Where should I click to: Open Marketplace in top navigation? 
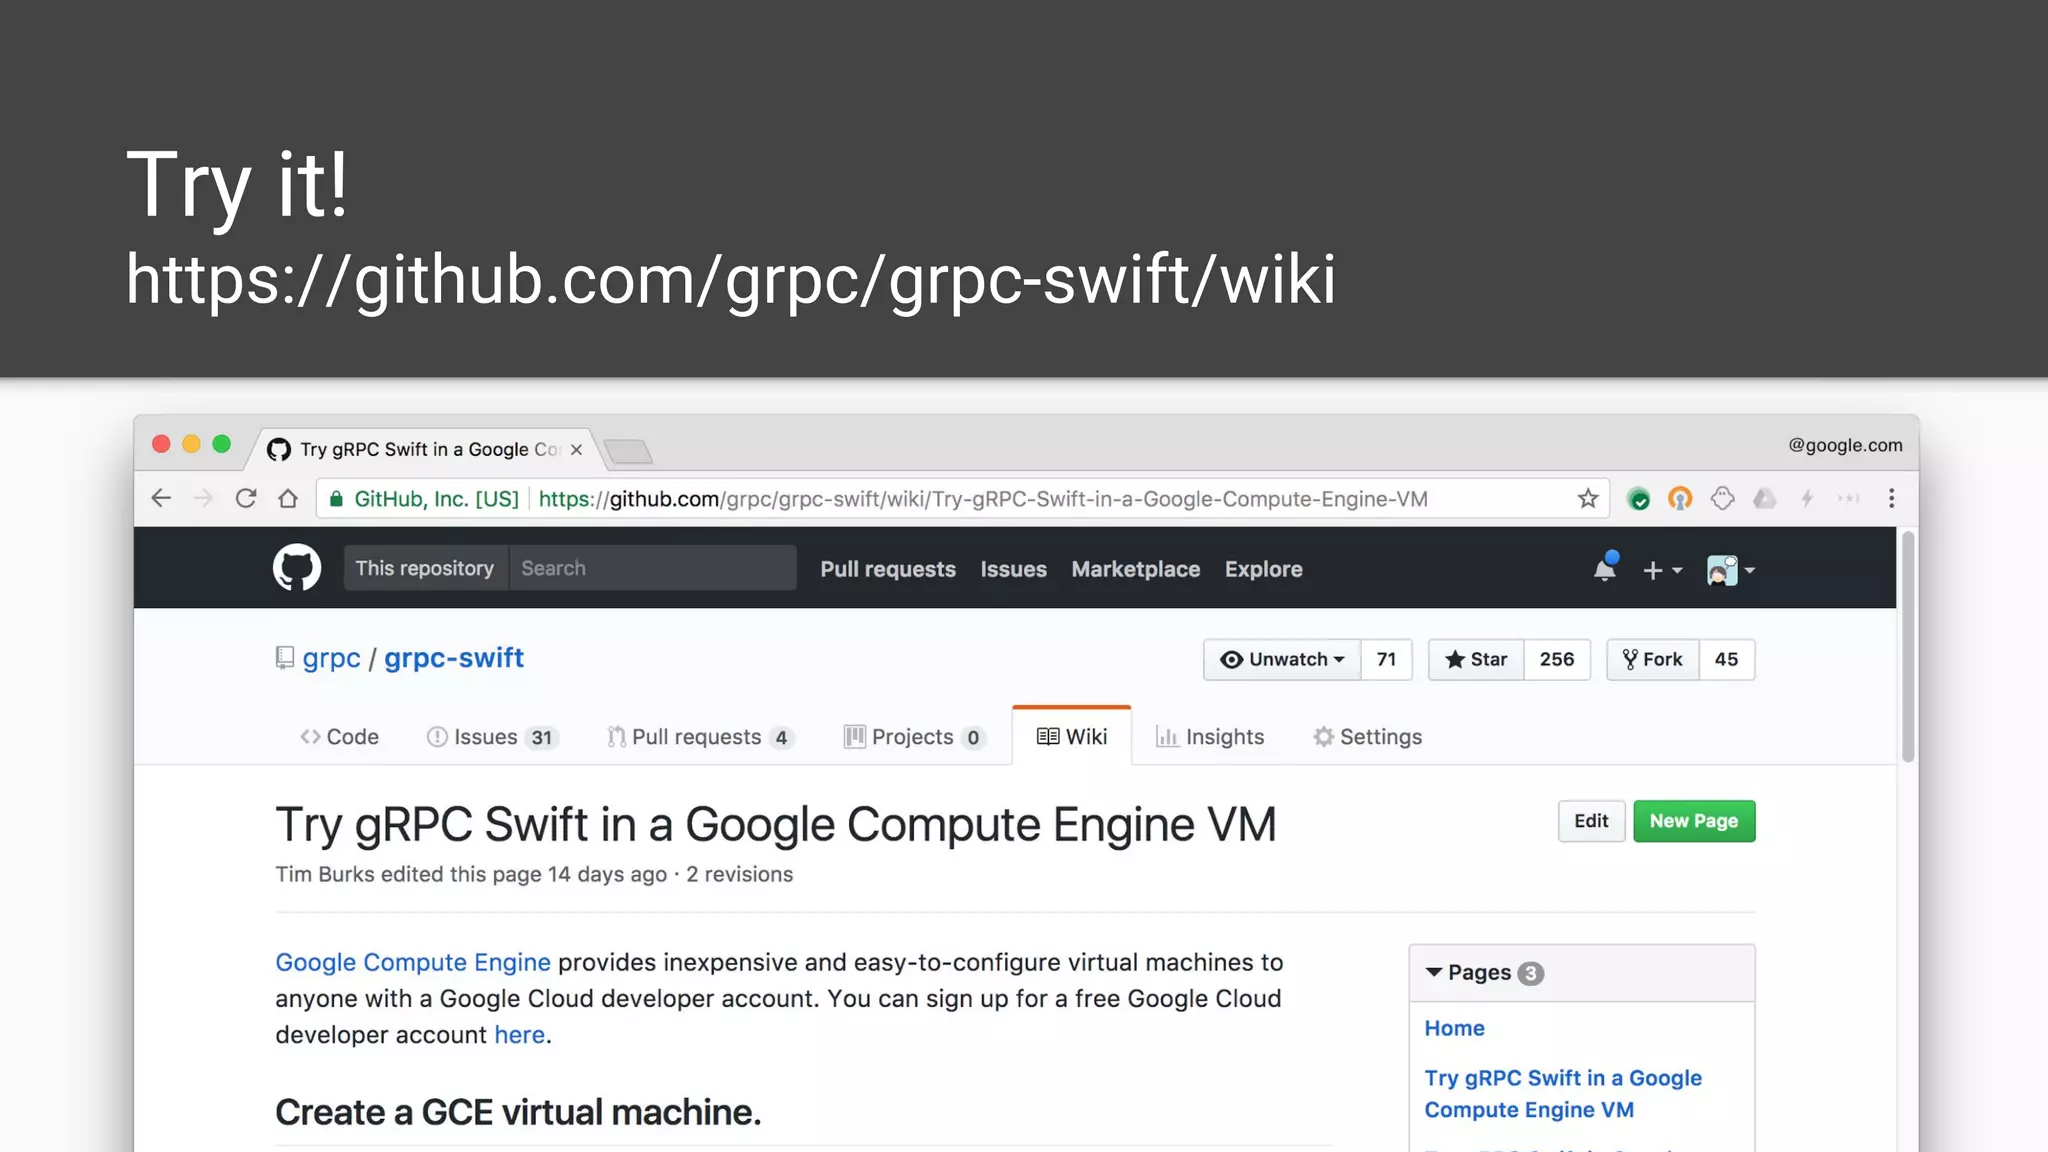click(x=1135, y=569)
